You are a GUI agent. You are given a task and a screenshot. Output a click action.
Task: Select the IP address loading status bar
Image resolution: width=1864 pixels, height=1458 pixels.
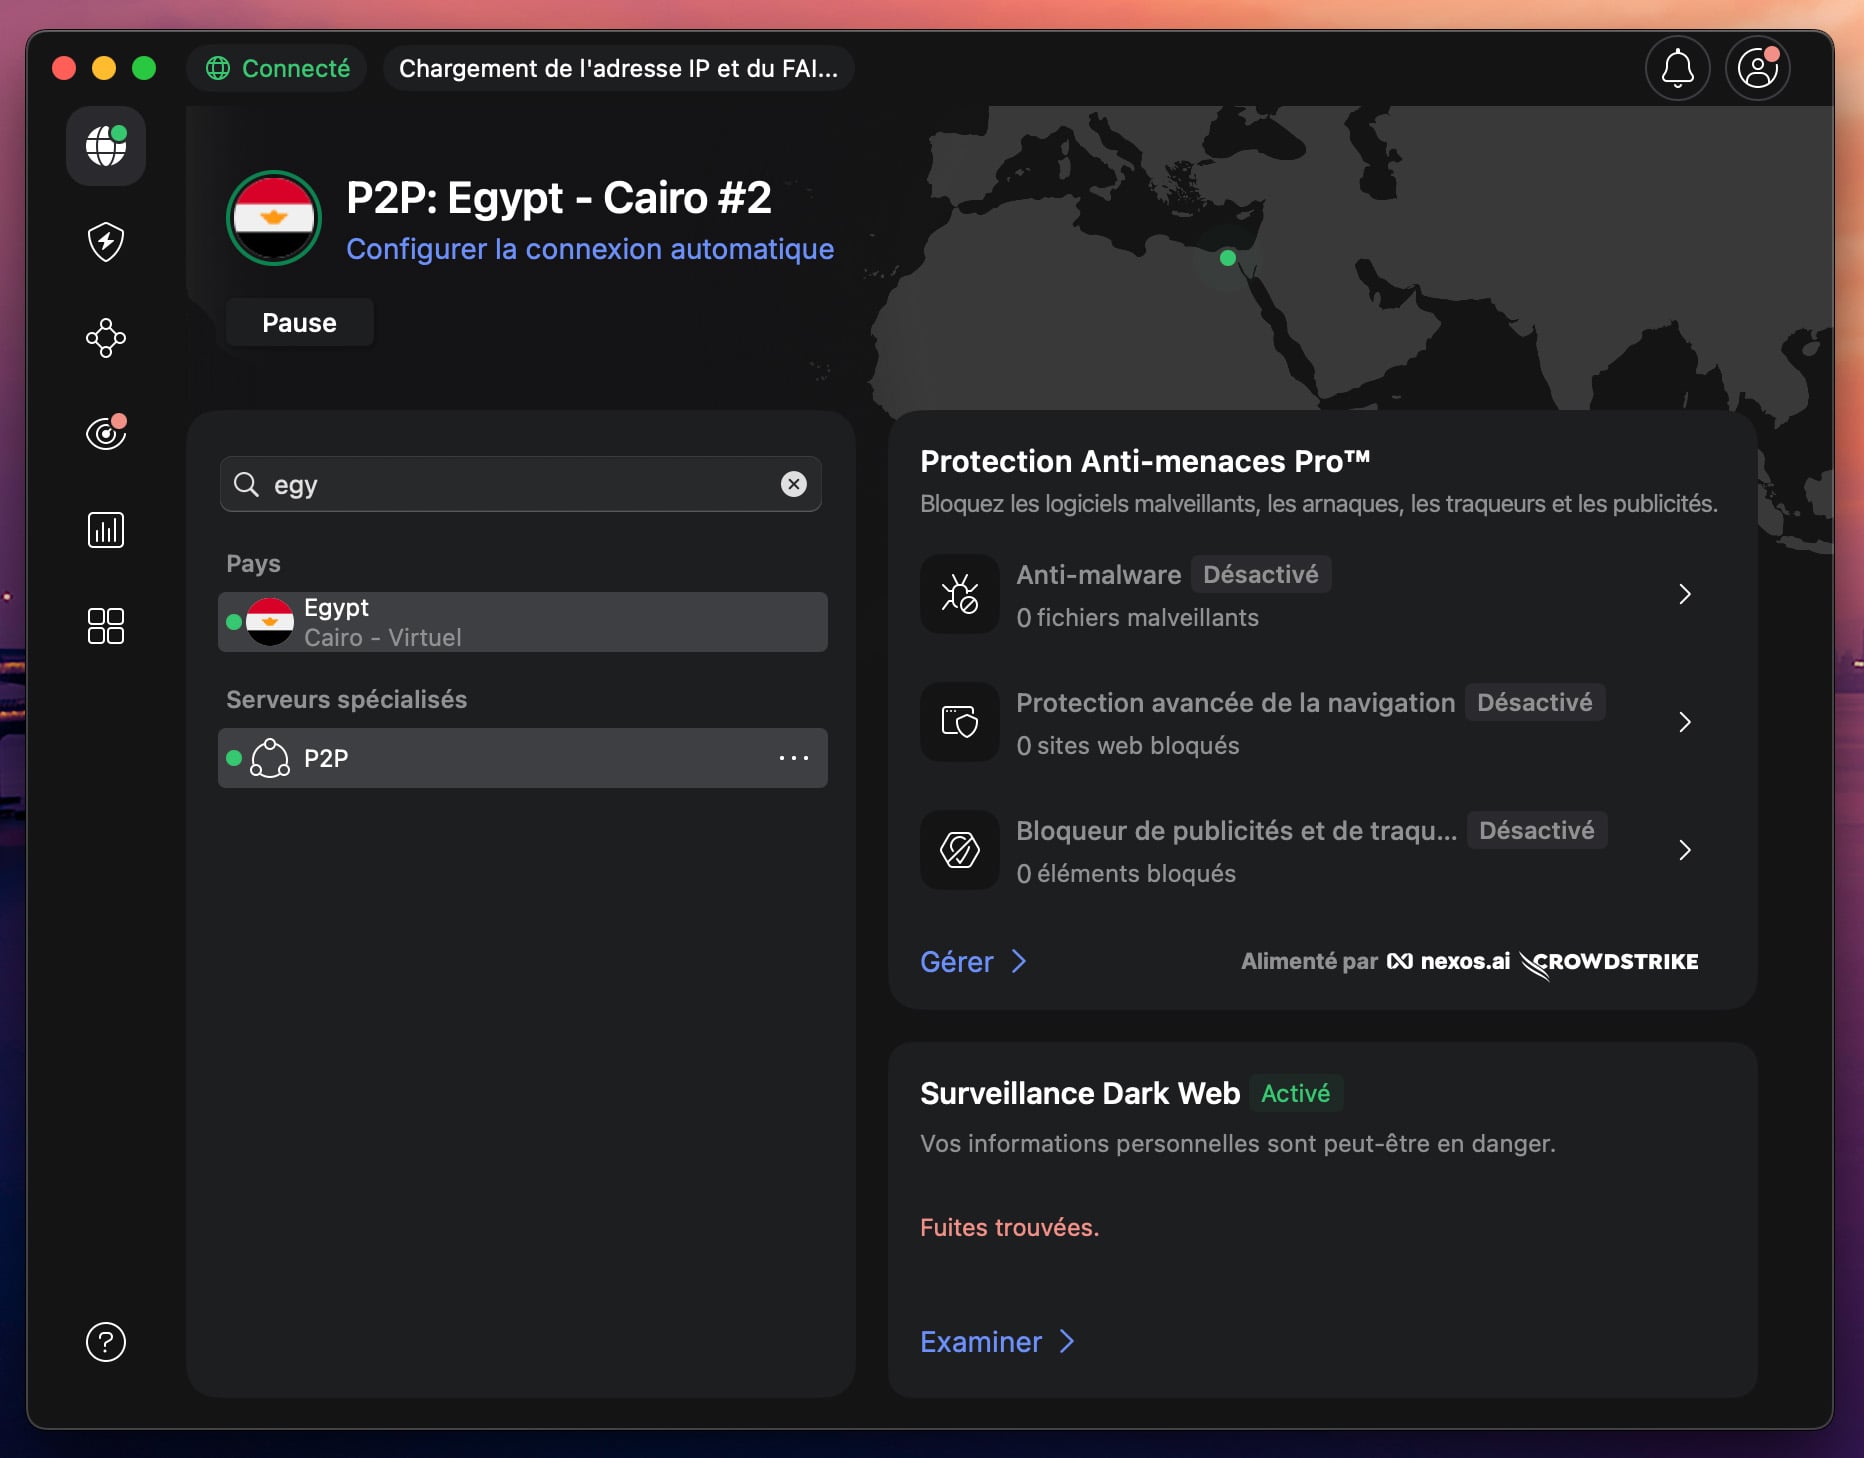pyautogui.click(x=618, y=68)
